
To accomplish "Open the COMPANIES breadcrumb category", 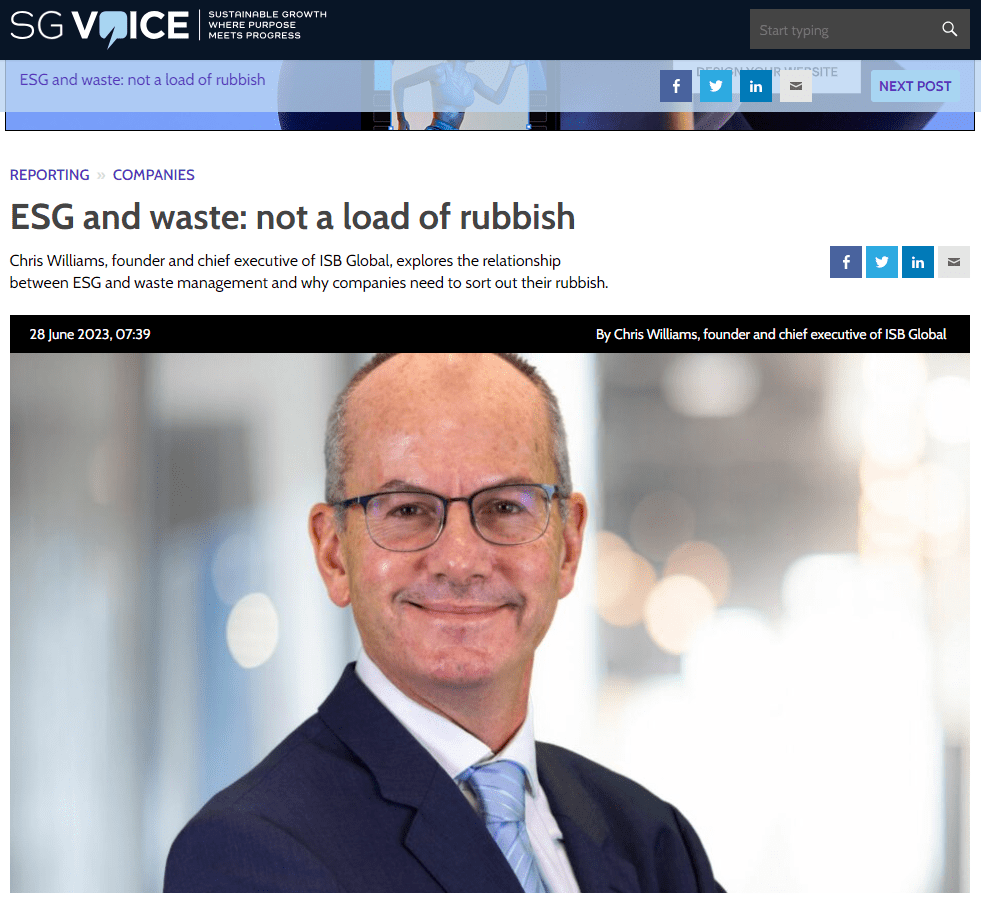I will coord(153,175).
